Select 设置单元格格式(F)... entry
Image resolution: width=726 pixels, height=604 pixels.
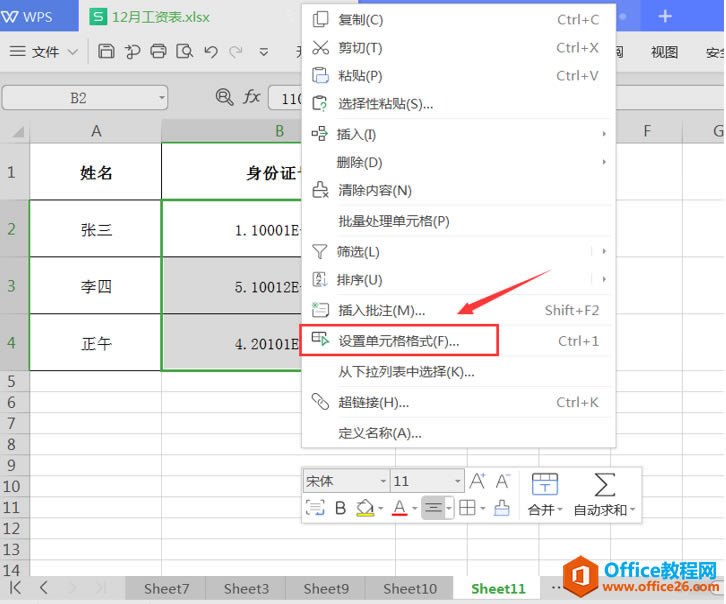(458, 341)
